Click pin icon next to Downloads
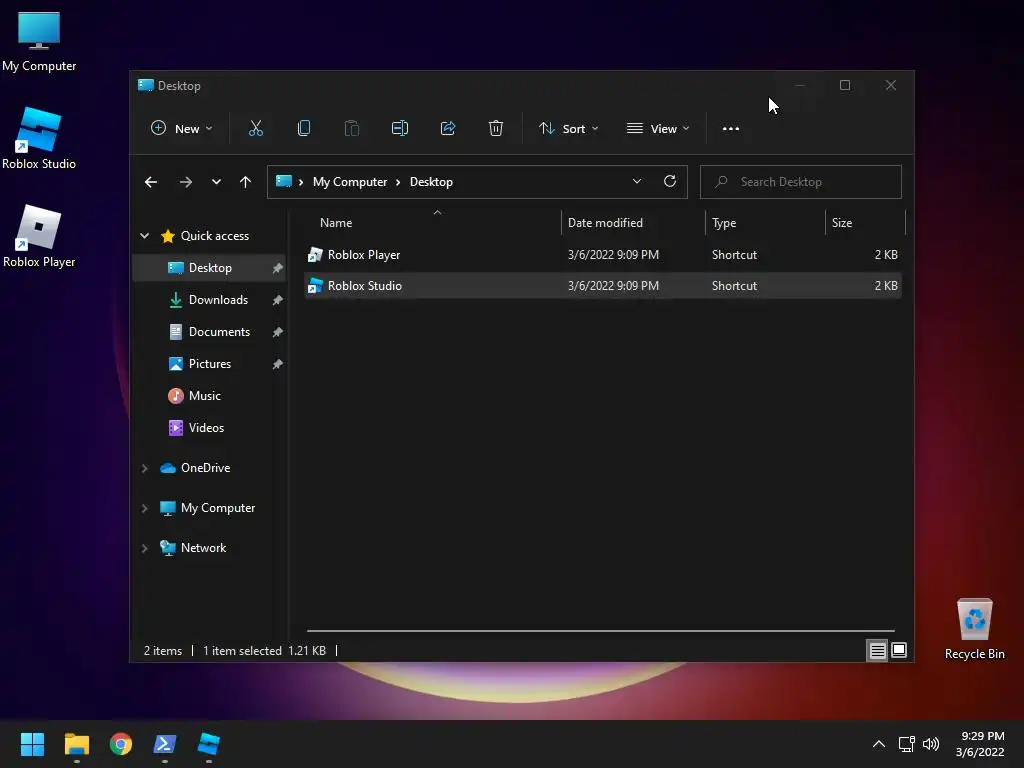 coord(278,300)
